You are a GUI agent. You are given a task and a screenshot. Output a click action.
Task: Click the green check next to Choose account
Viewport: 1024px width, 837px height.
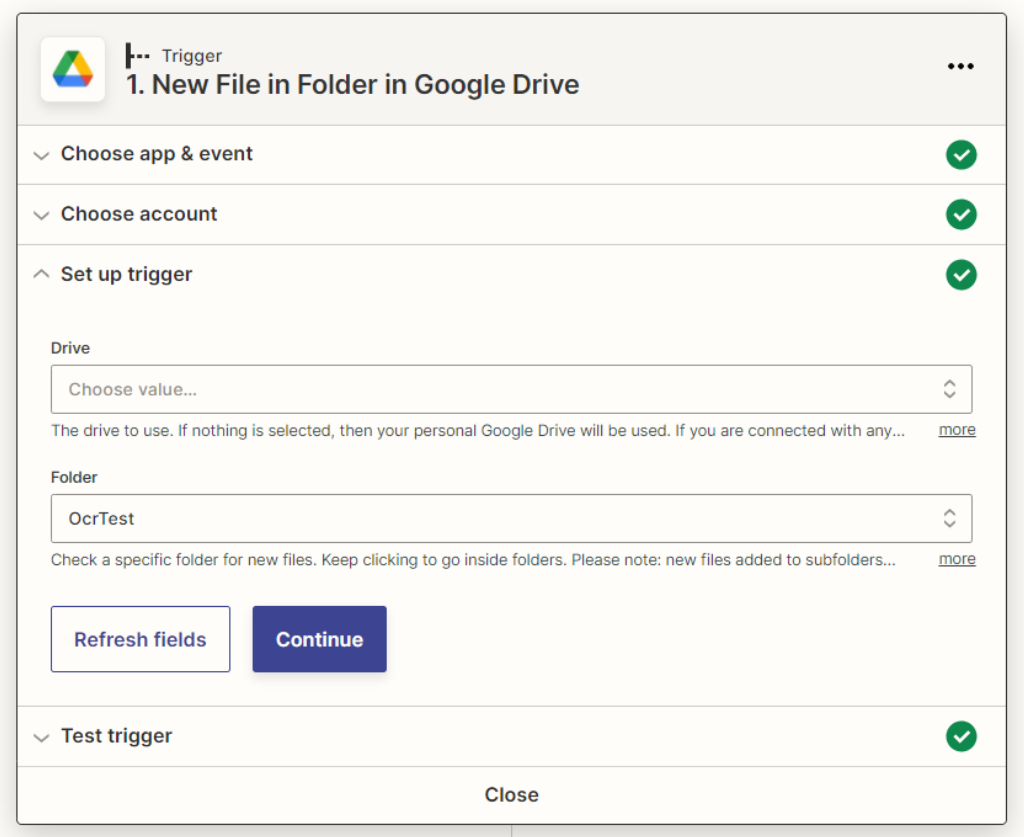coord(961,215)
